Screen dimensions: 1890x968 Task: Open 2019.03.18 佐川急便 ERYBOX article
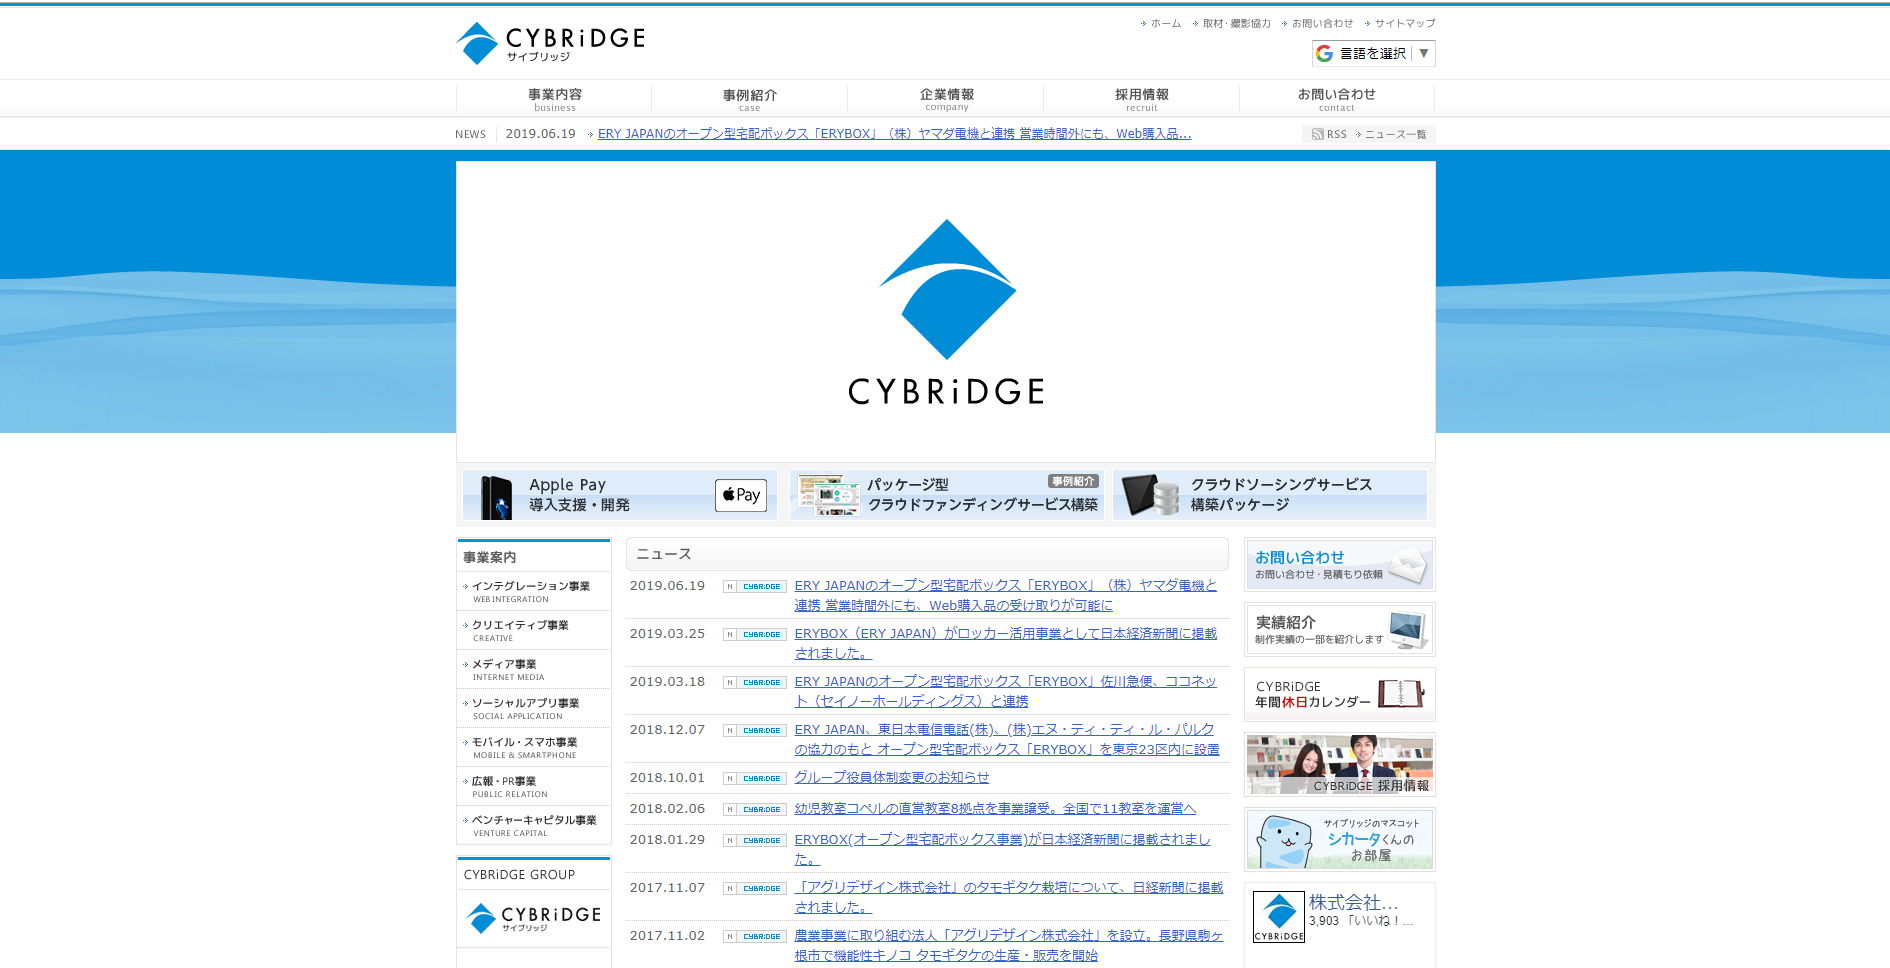pos(1005,691)
